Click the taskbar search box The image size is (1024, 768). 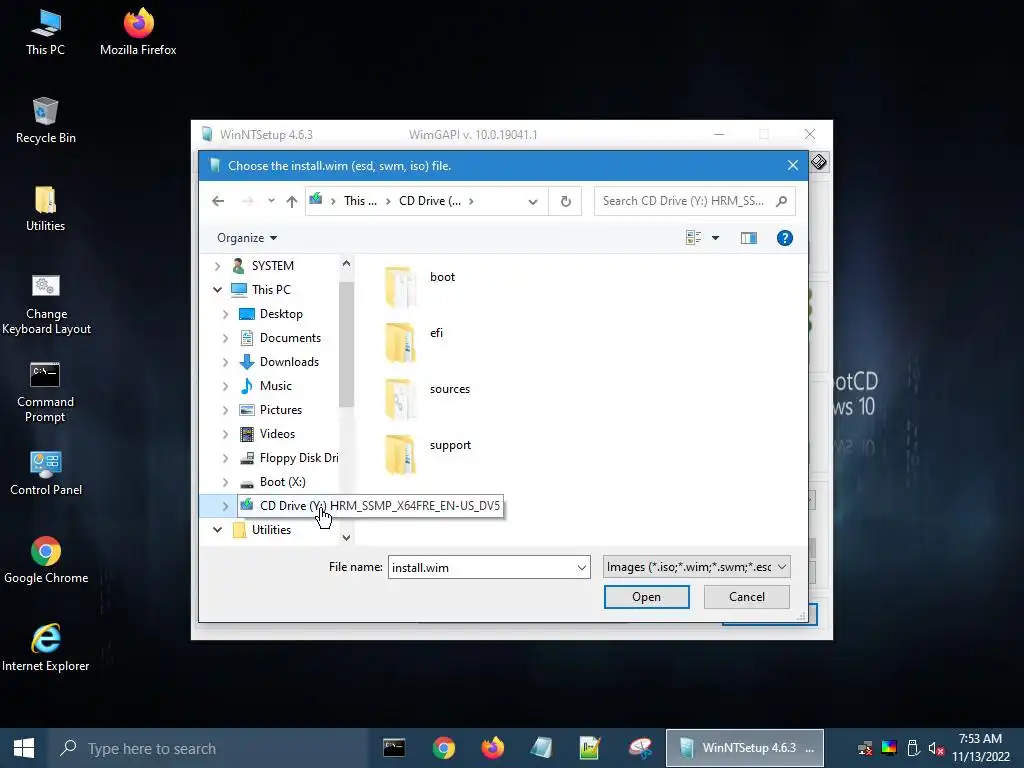coord(209,748)
